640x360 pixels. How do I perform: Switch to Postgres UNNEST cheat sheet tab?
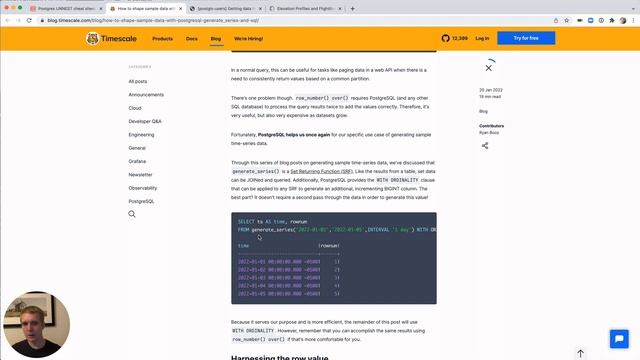point(65,8)
